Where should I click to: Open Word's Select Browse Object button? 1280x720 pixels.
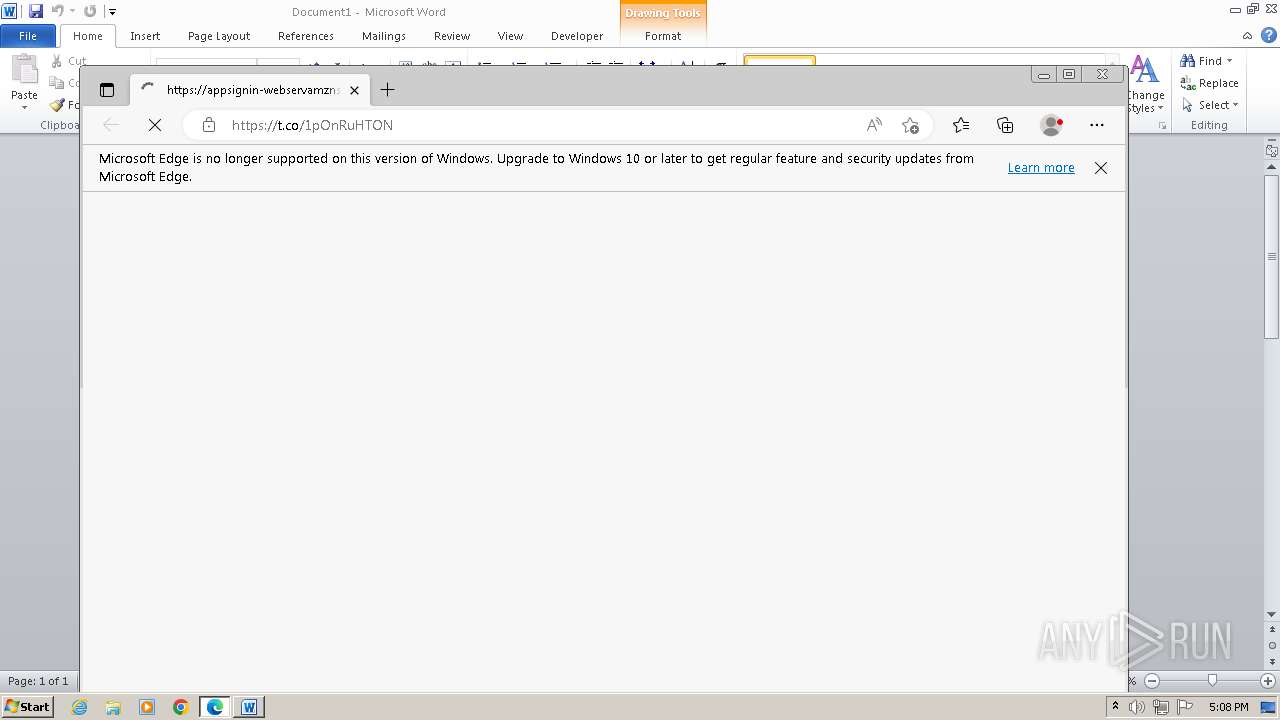point(1272,645)
